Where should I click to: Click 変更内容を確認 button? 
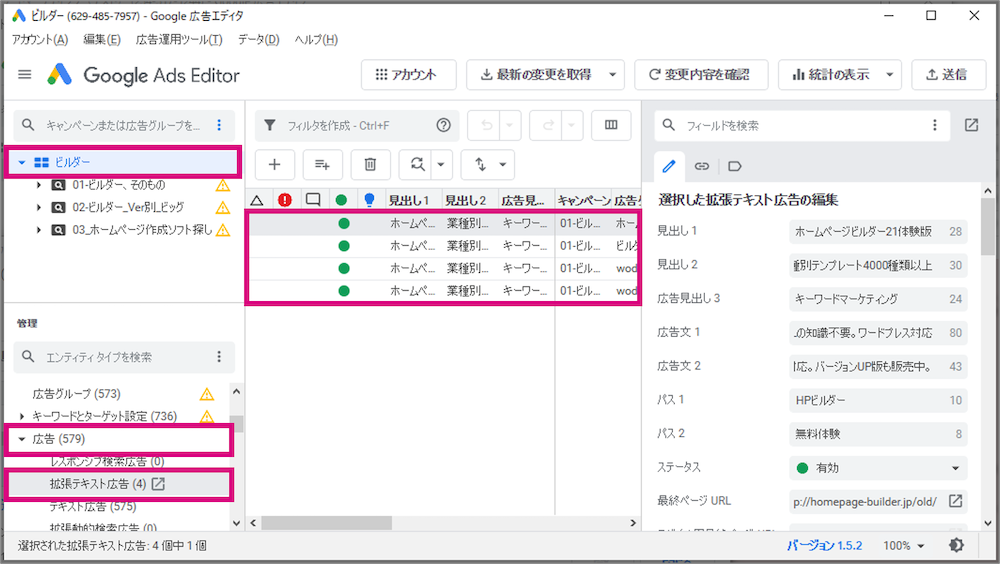click(701, 75)
